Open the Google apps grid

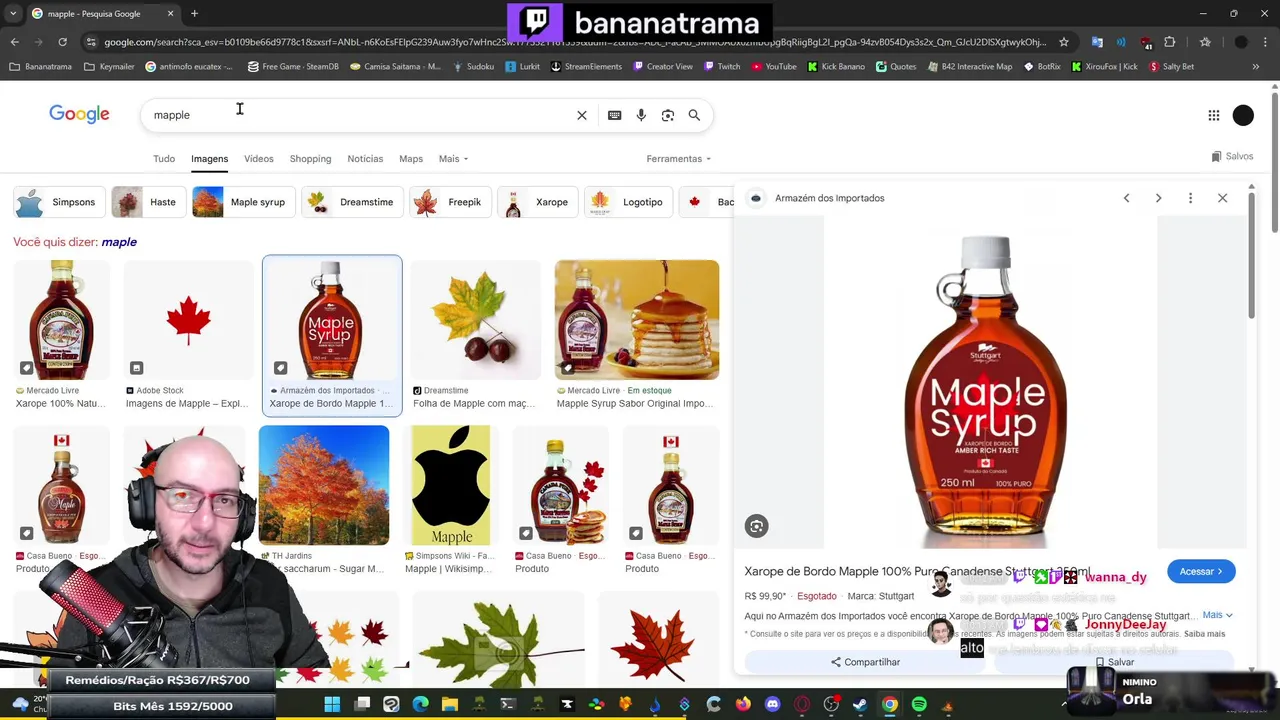(1214, 115)
